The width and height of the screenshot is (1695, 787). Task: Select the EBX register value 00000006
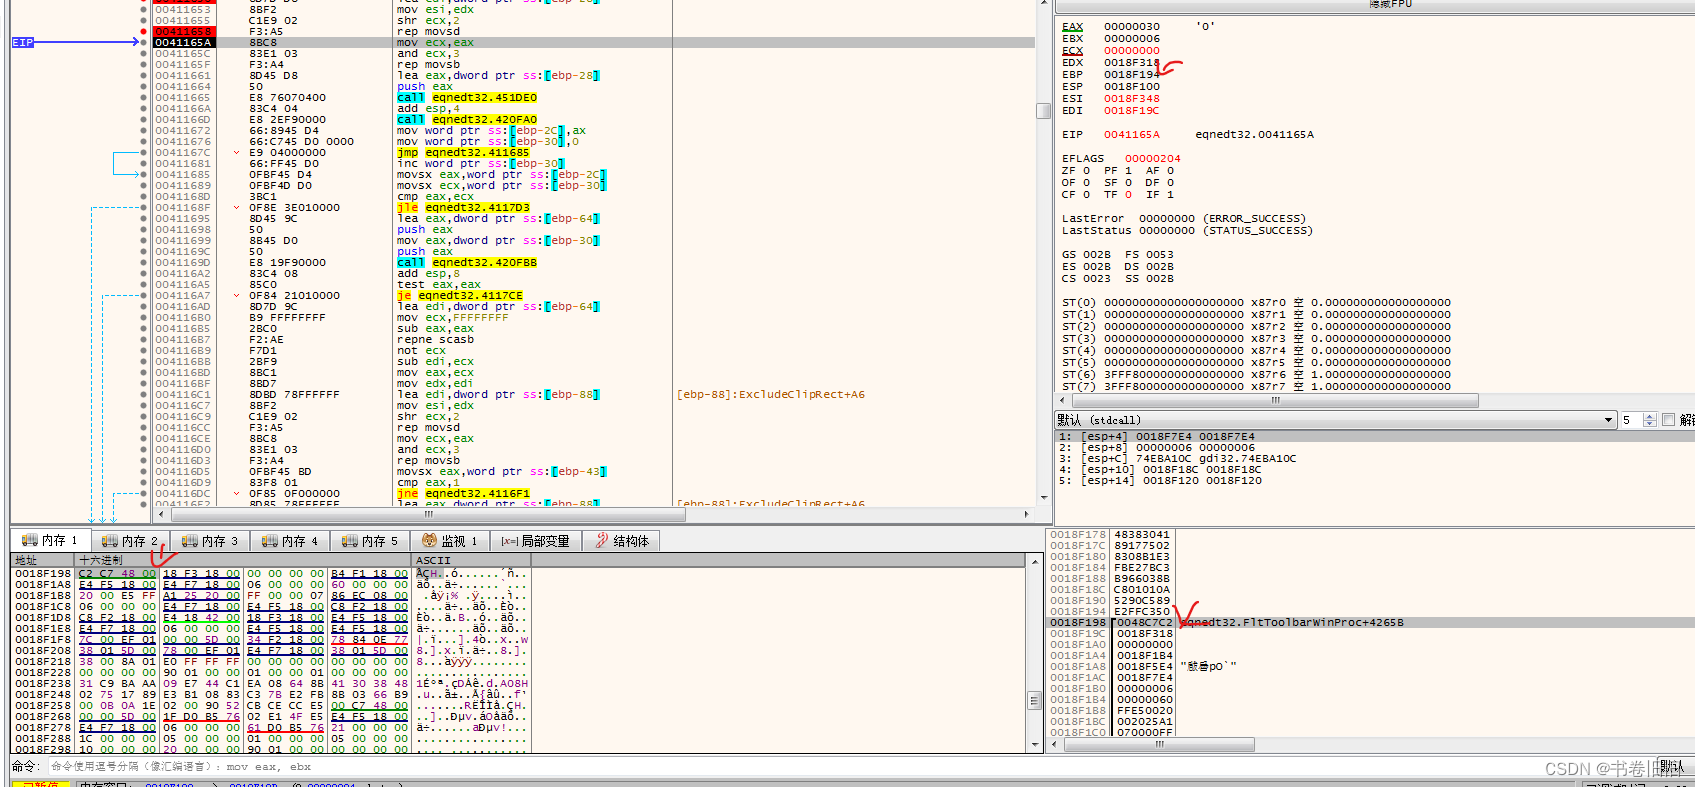[1132, 38]
